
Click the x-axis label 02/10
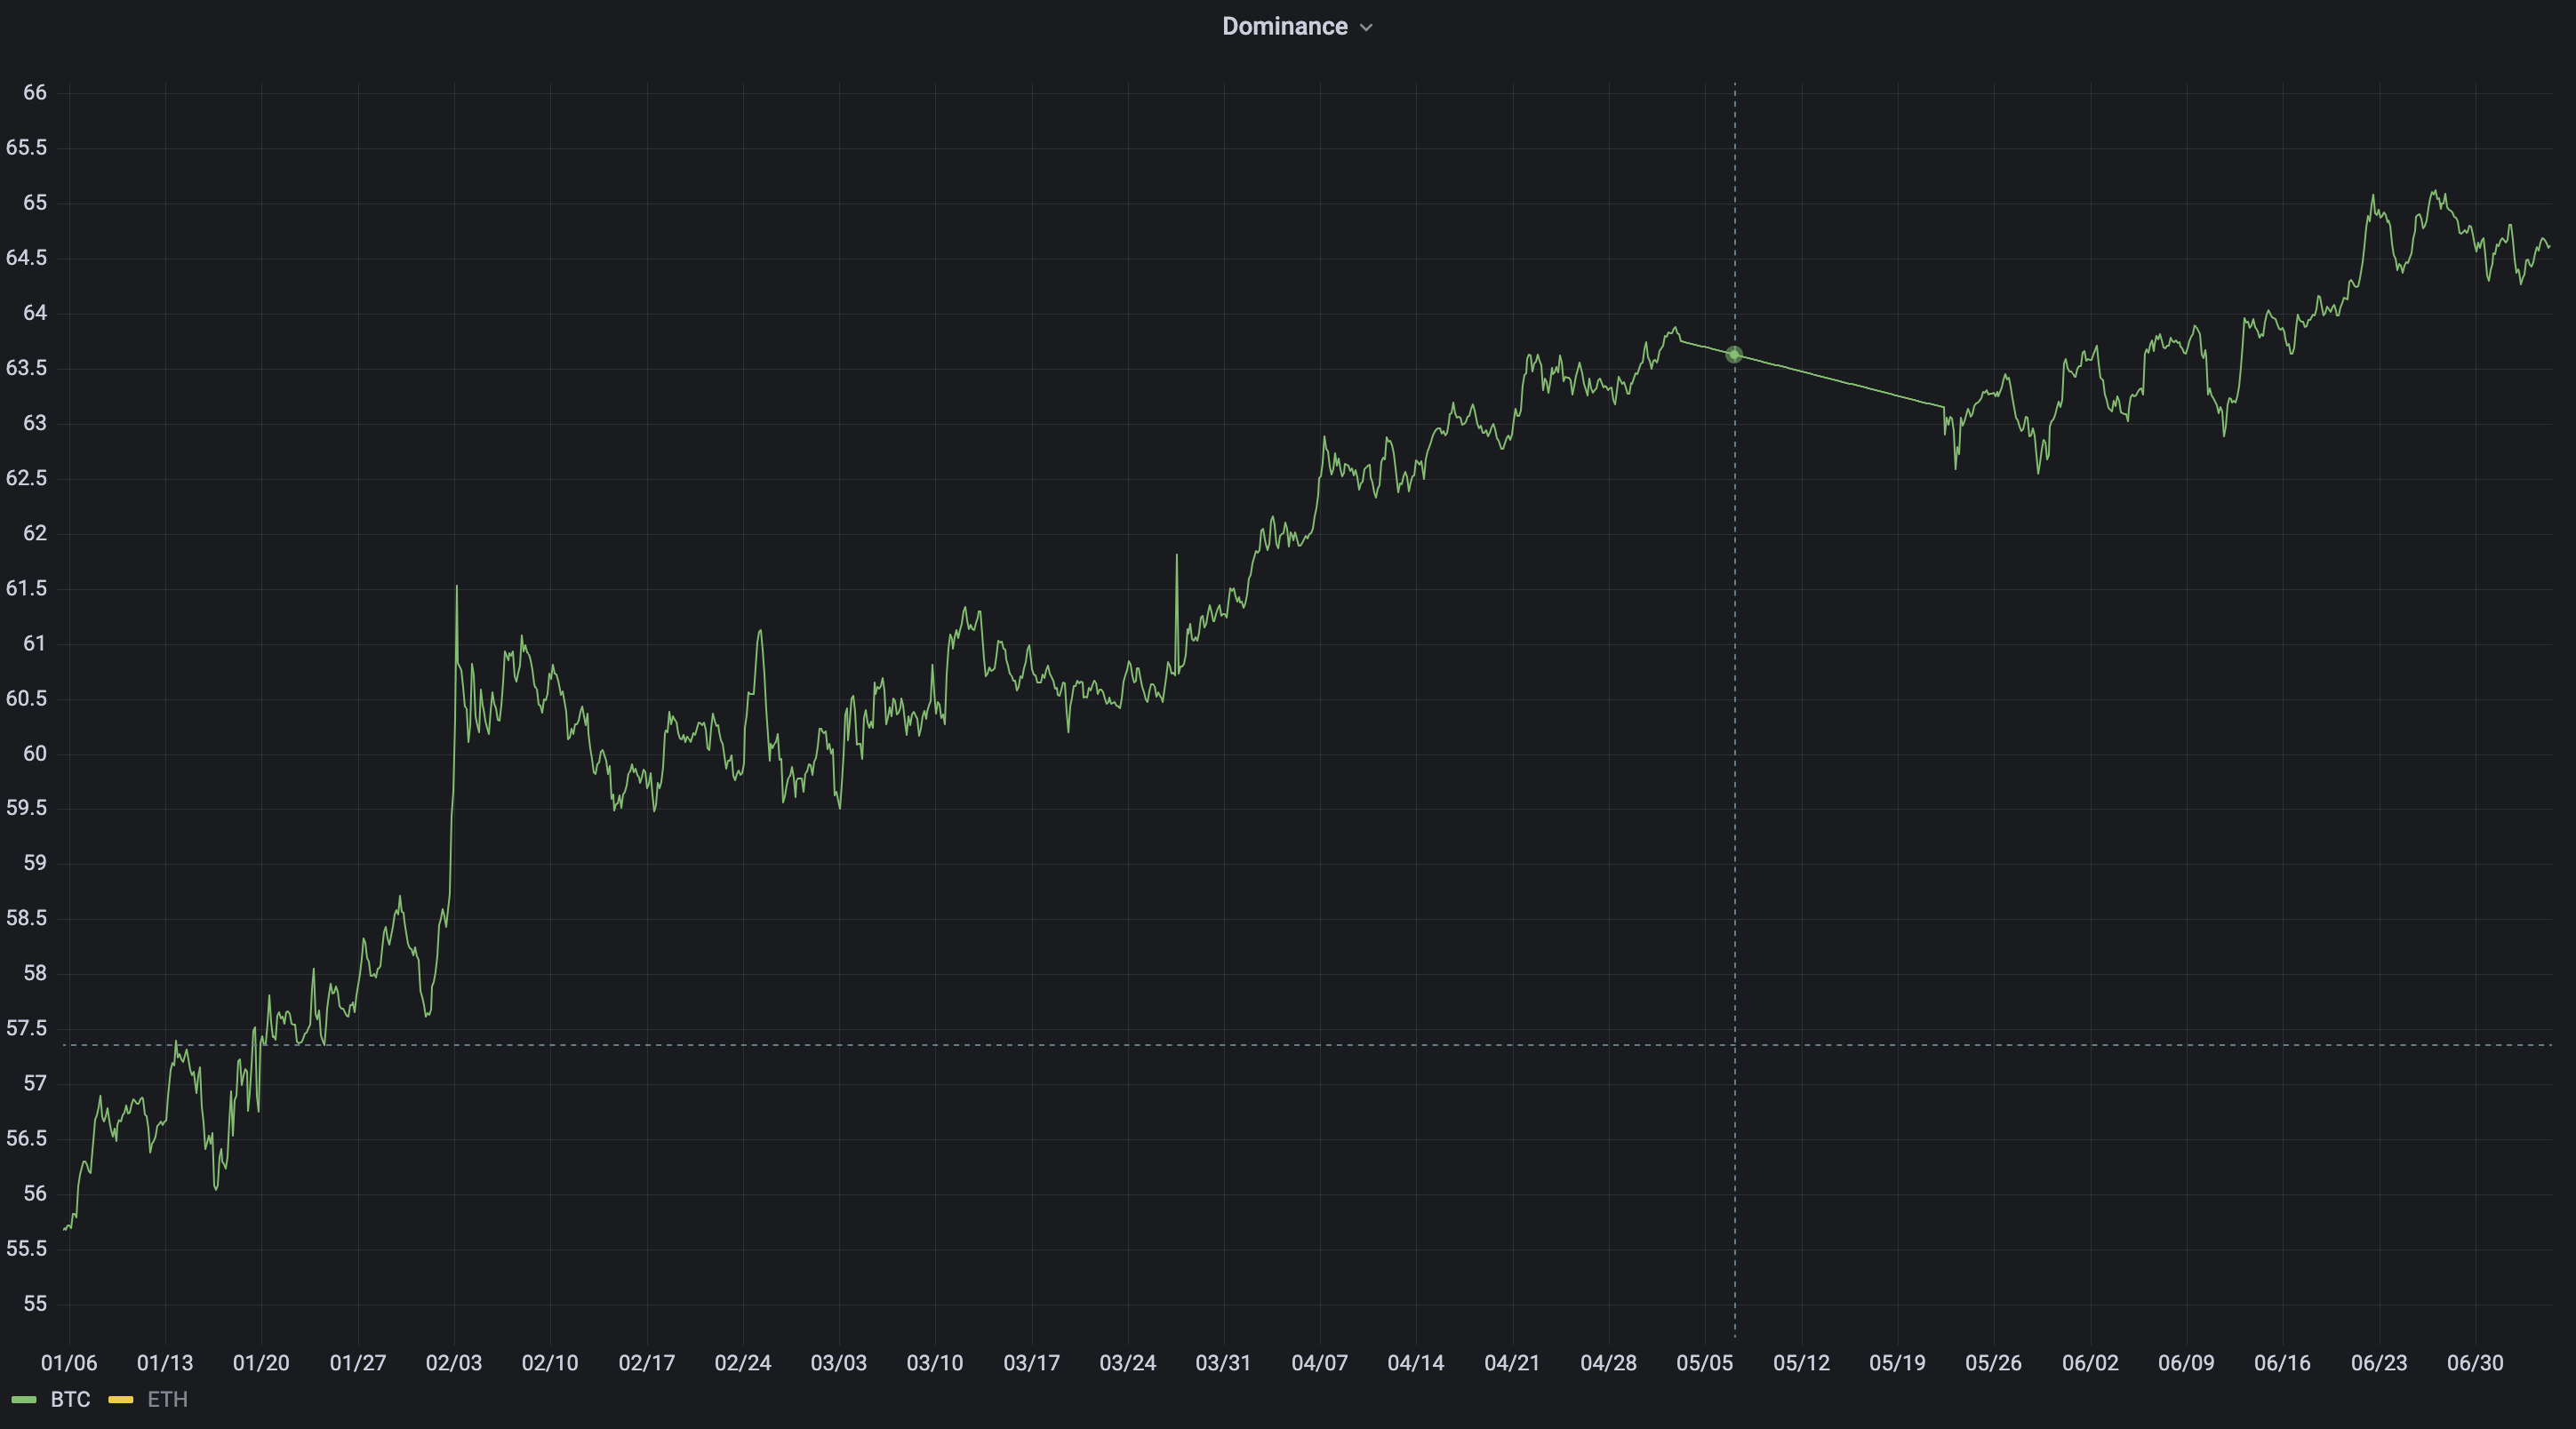[x=550, y=1363]
